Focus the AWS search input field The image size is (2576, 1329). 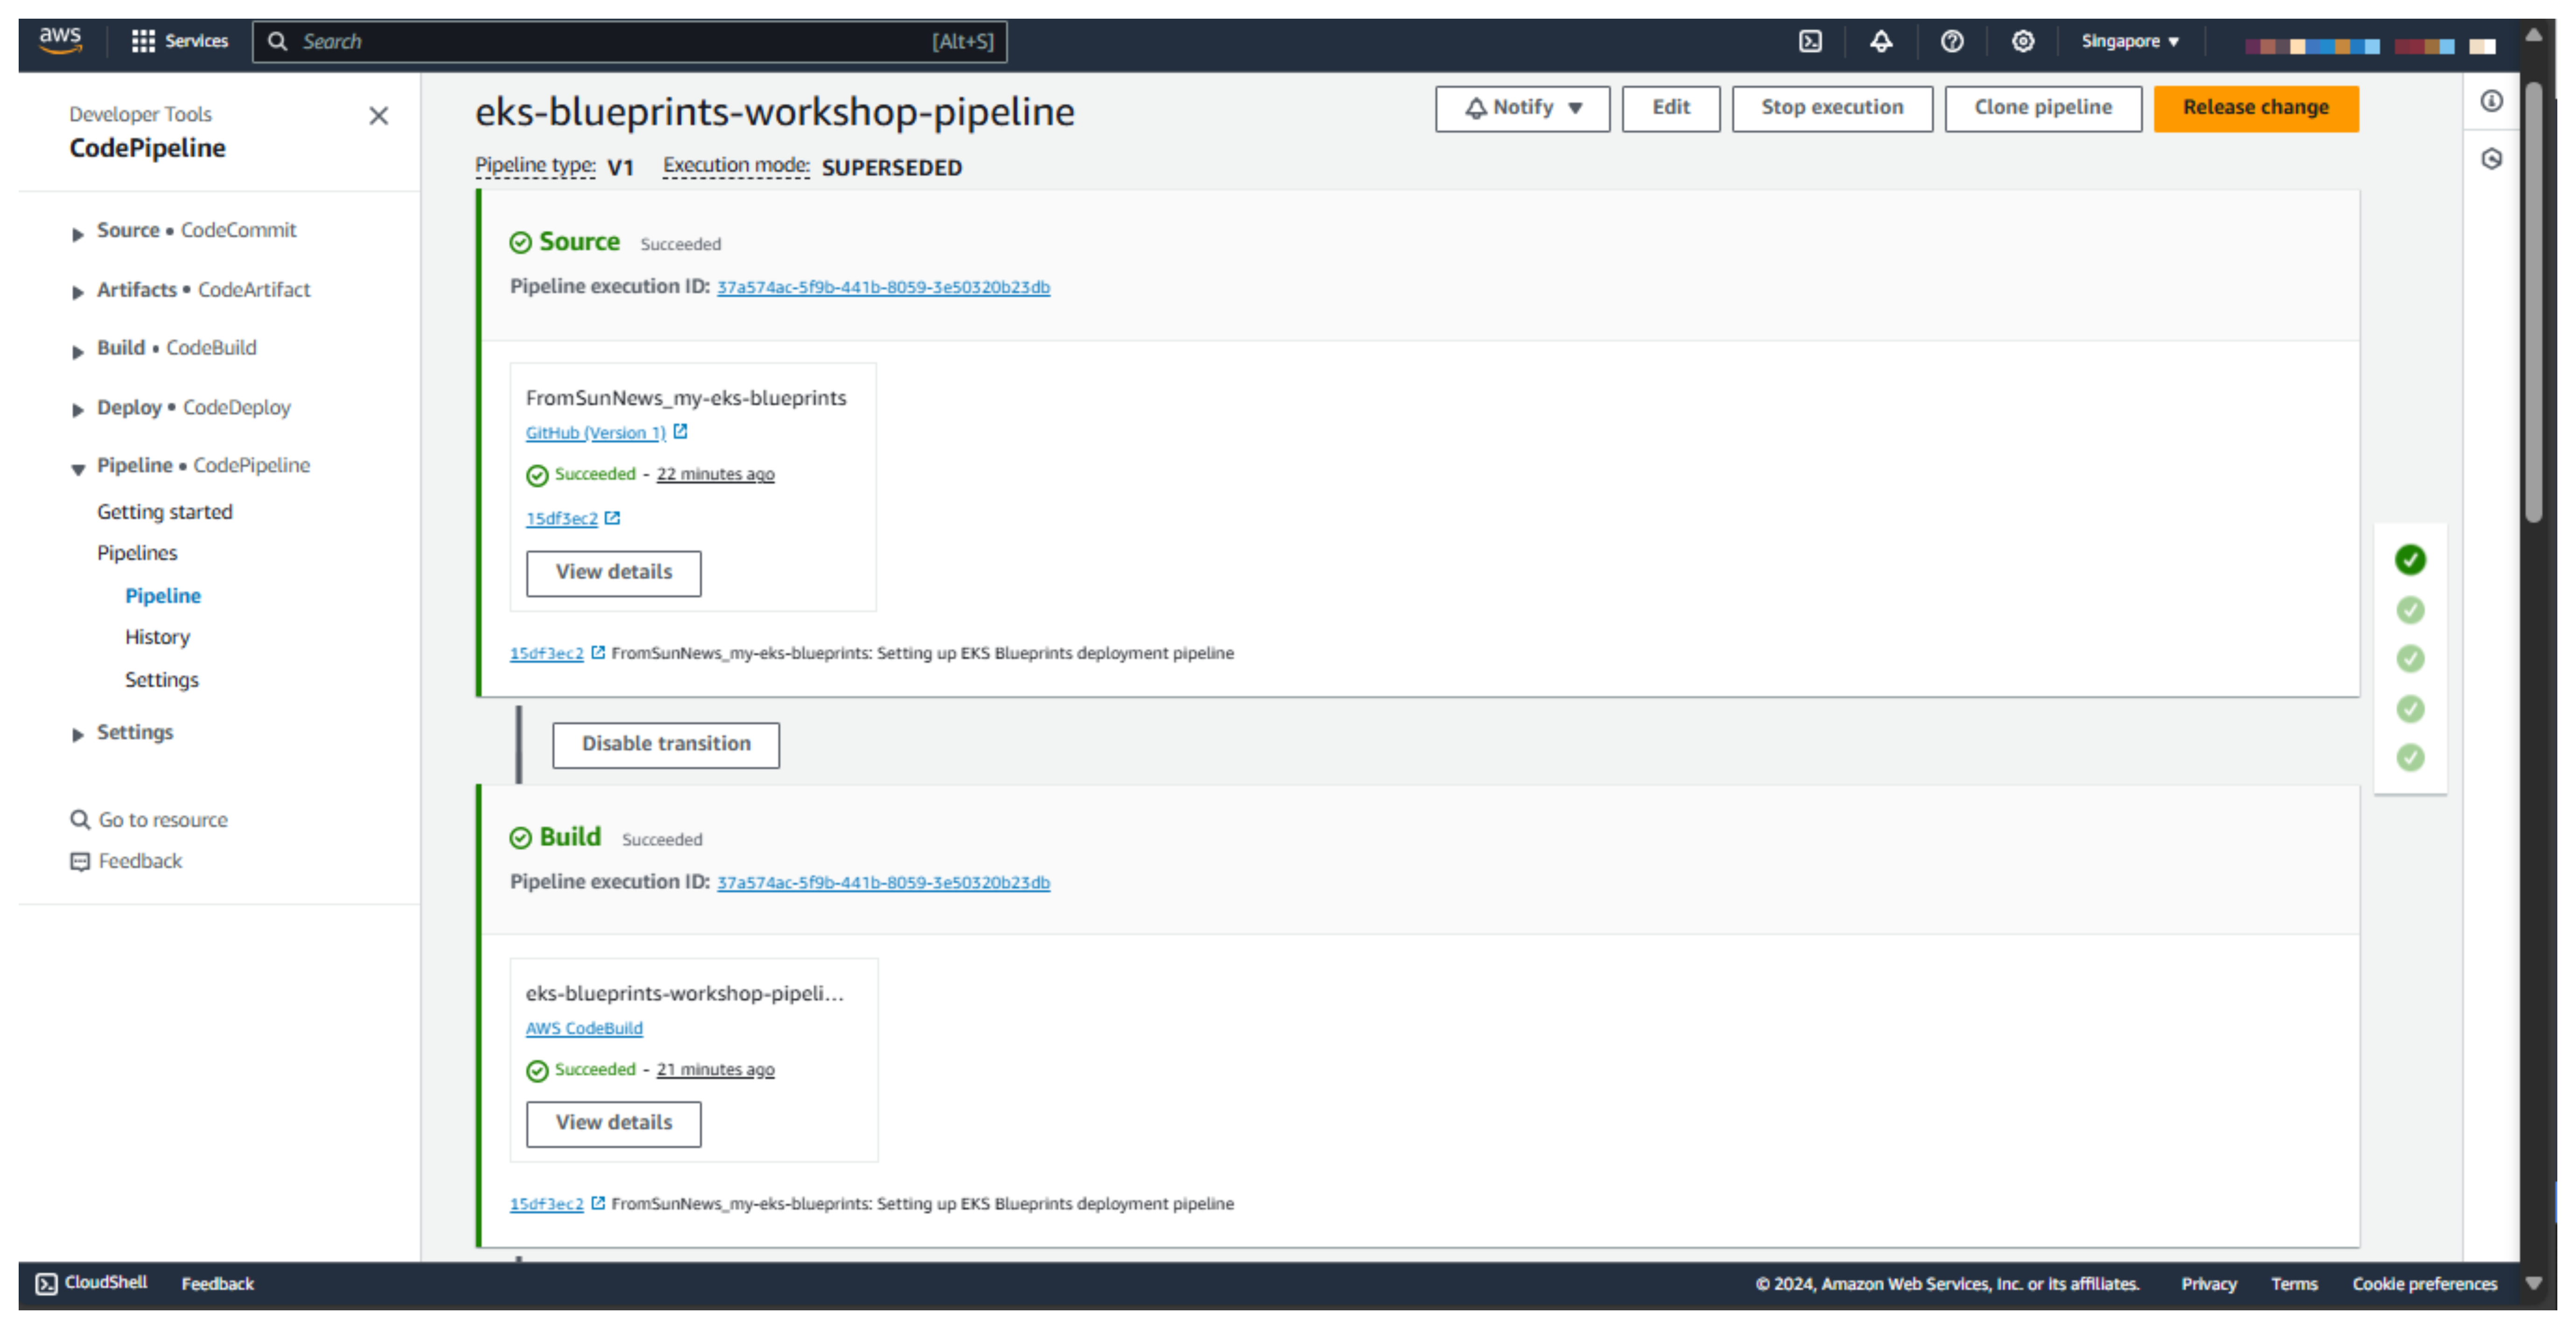630,41
